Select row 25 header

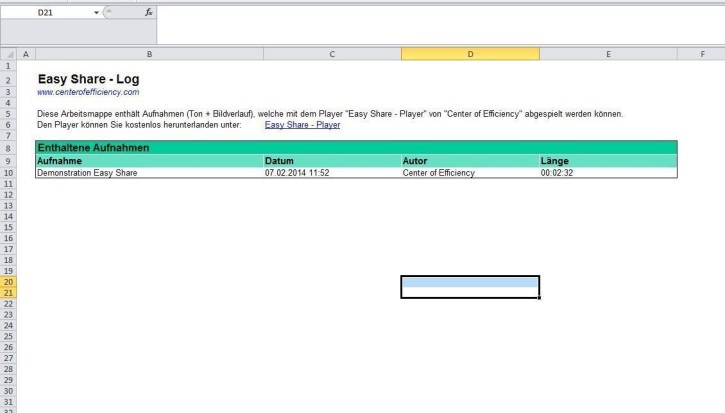pos(8,336)
